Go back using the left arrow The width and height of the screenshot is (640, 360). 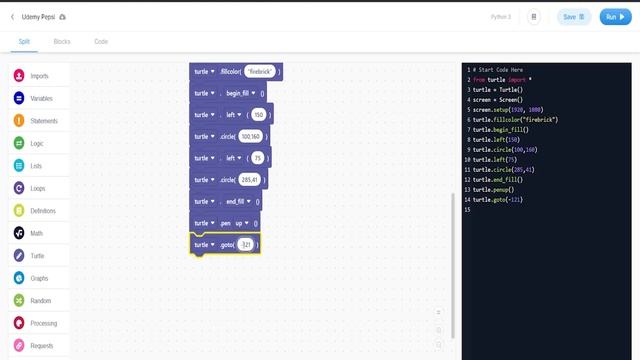12,17
